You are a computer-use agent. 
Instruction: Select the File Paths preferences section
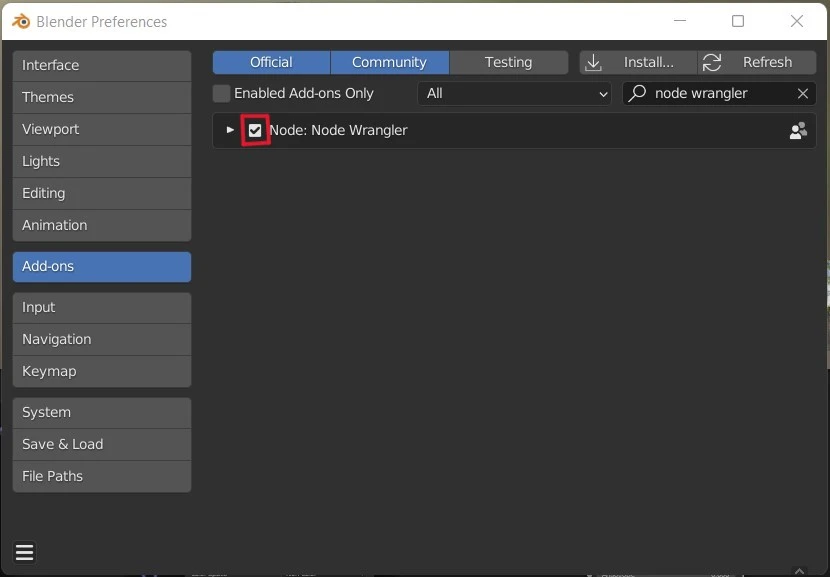click(x=102, y=476)
